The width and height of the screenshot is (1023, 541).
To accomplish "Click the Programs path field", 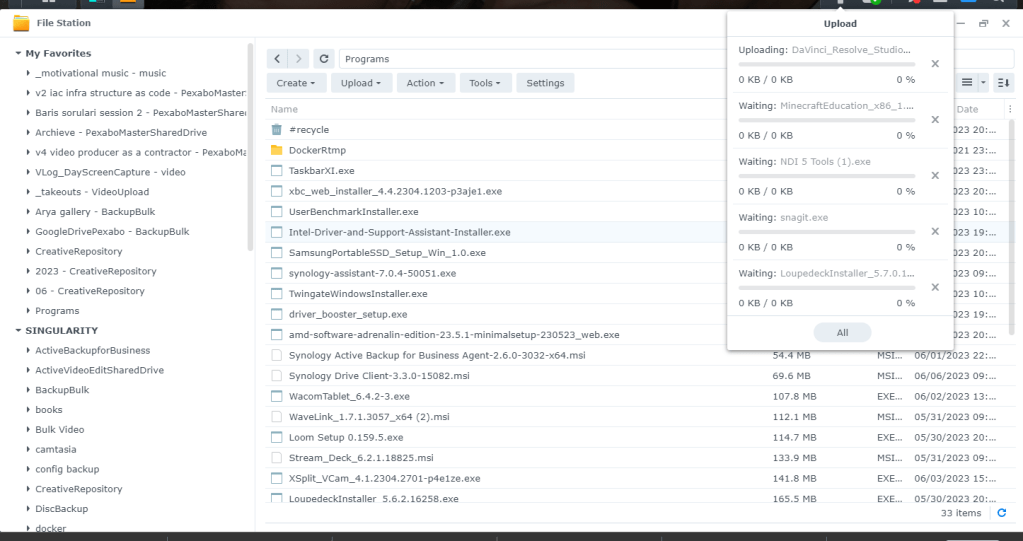I will pyautogui.click(x=532, y=59).
